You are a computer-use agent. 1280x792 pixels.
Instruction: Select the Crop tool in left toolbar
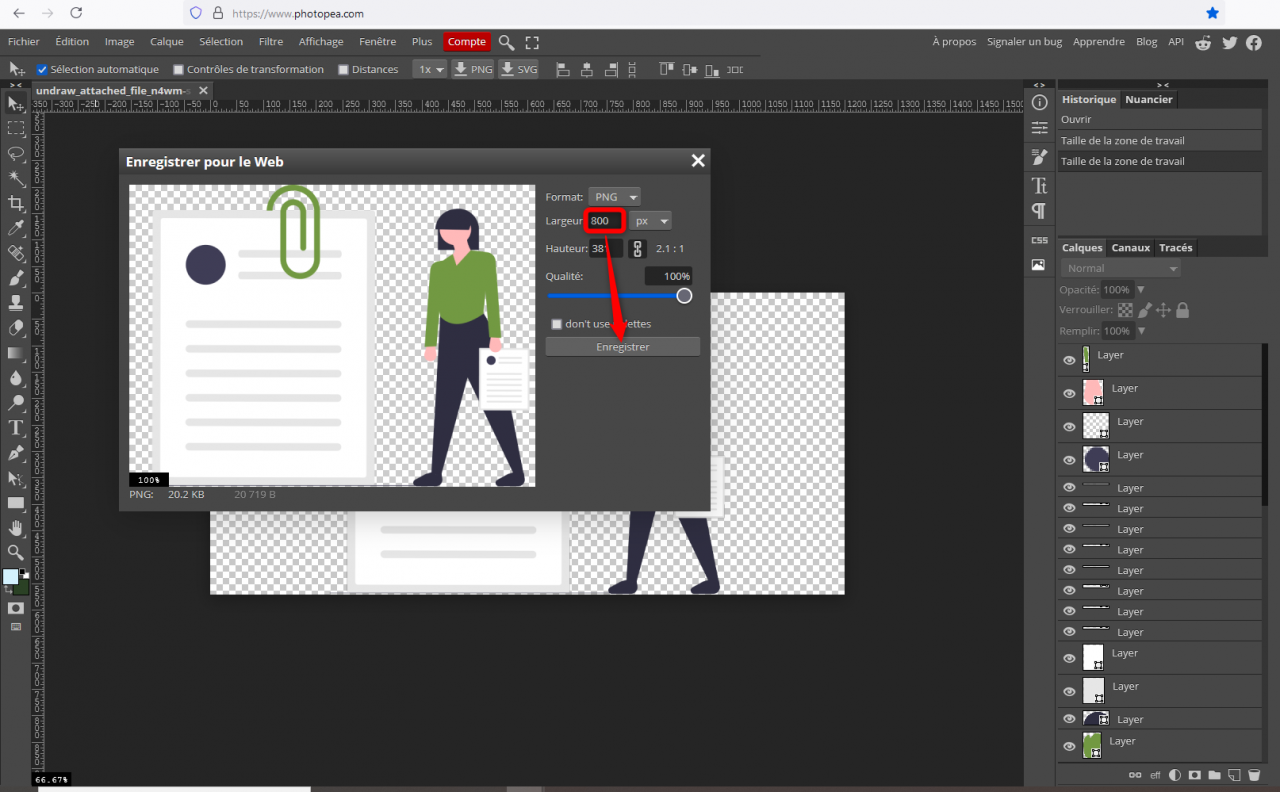tap(16, 203)
